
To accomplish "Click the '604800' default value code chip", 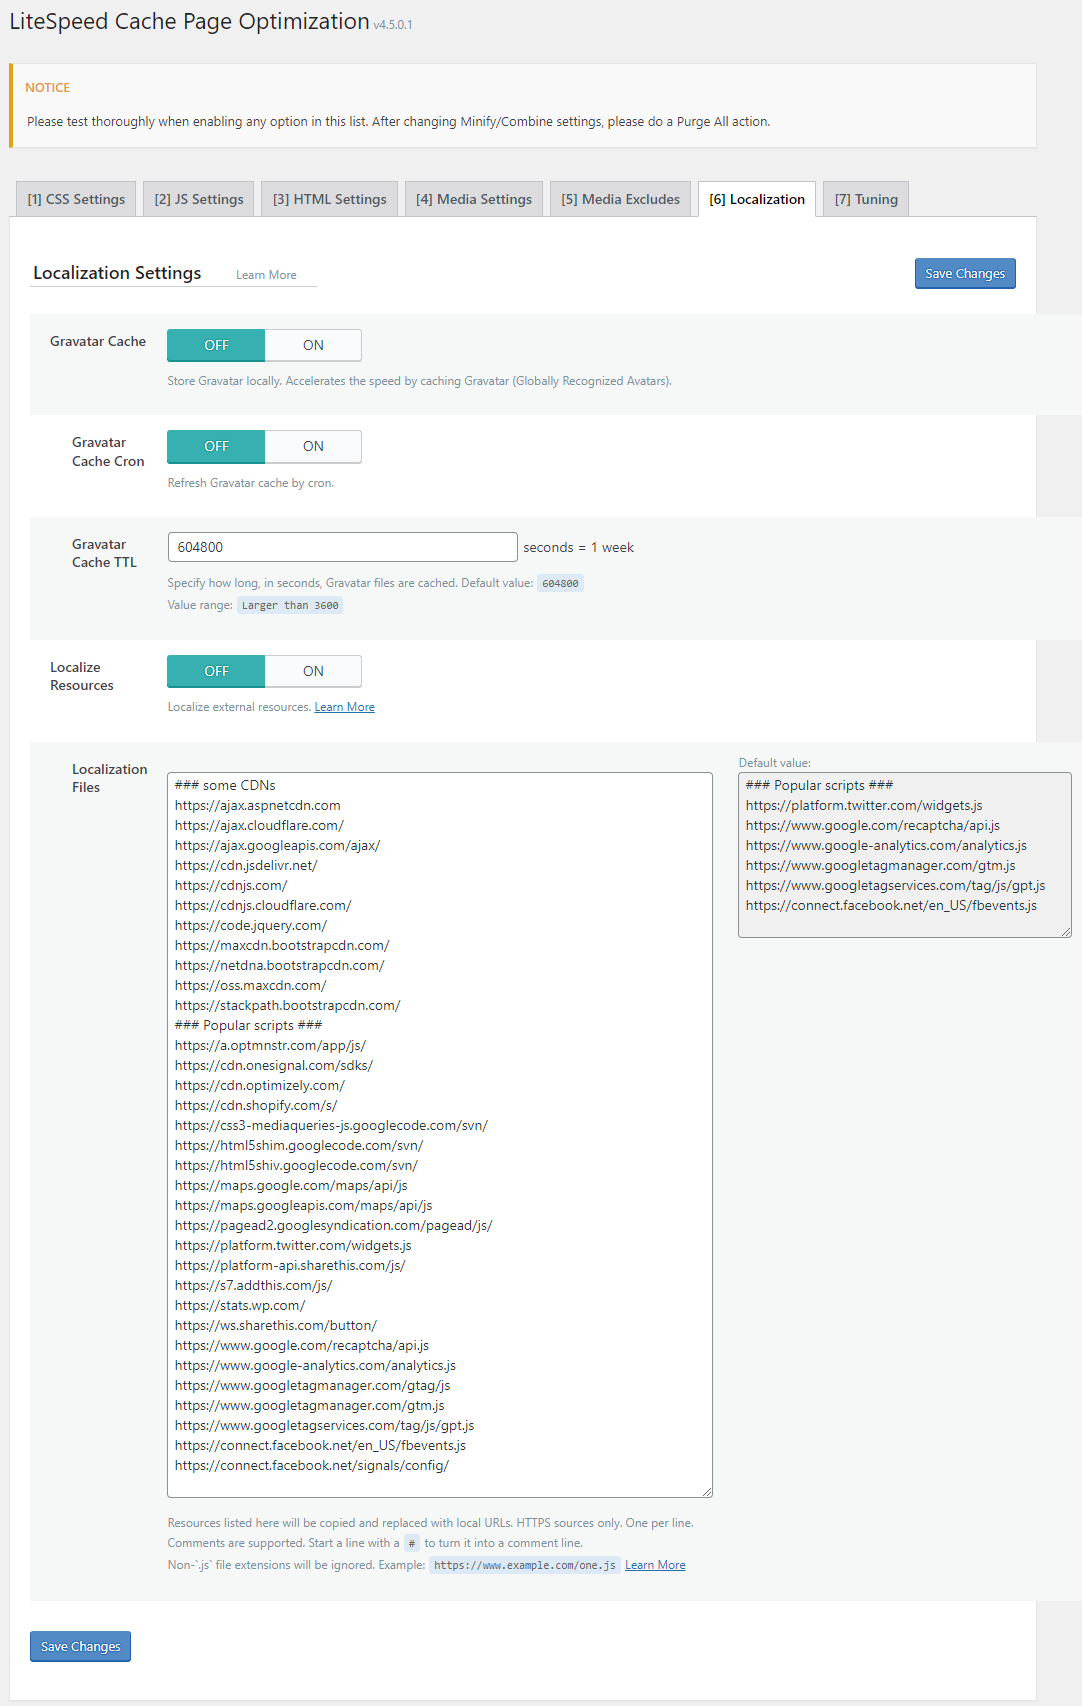I will tap(560, 583).
